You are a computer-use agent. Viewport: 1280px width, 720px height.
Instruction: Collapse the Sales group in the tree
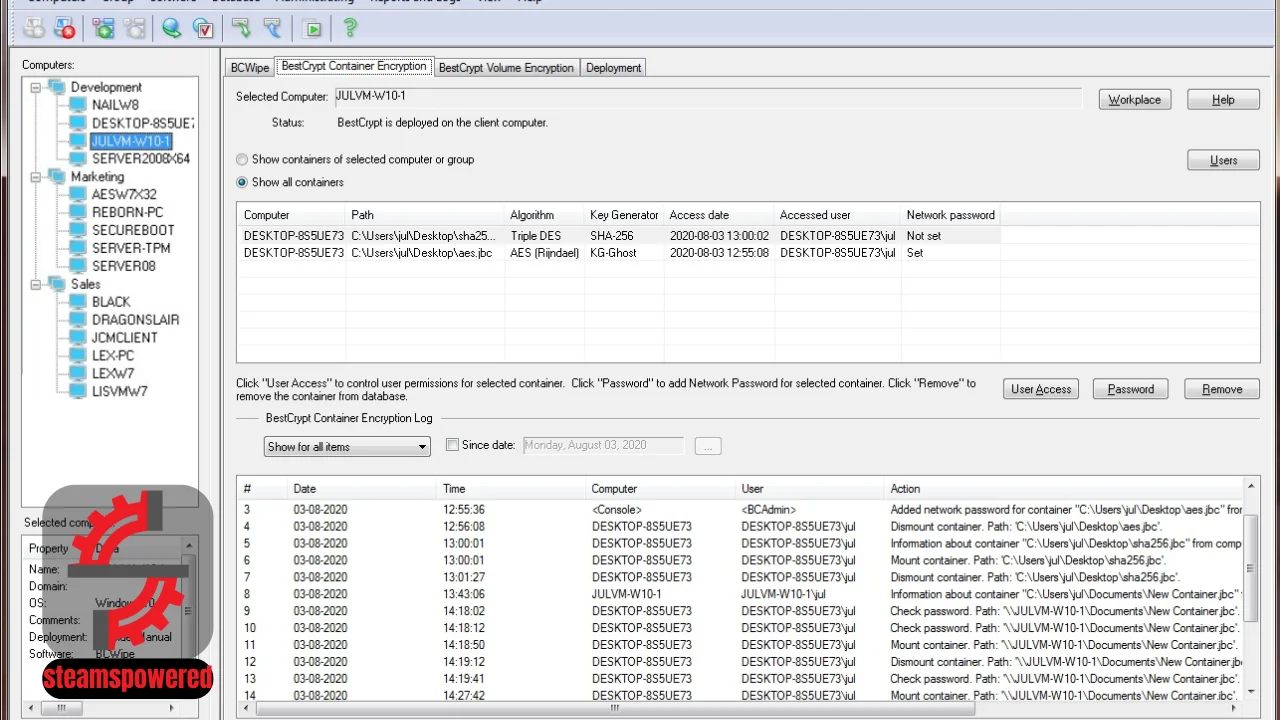point(35,284)
